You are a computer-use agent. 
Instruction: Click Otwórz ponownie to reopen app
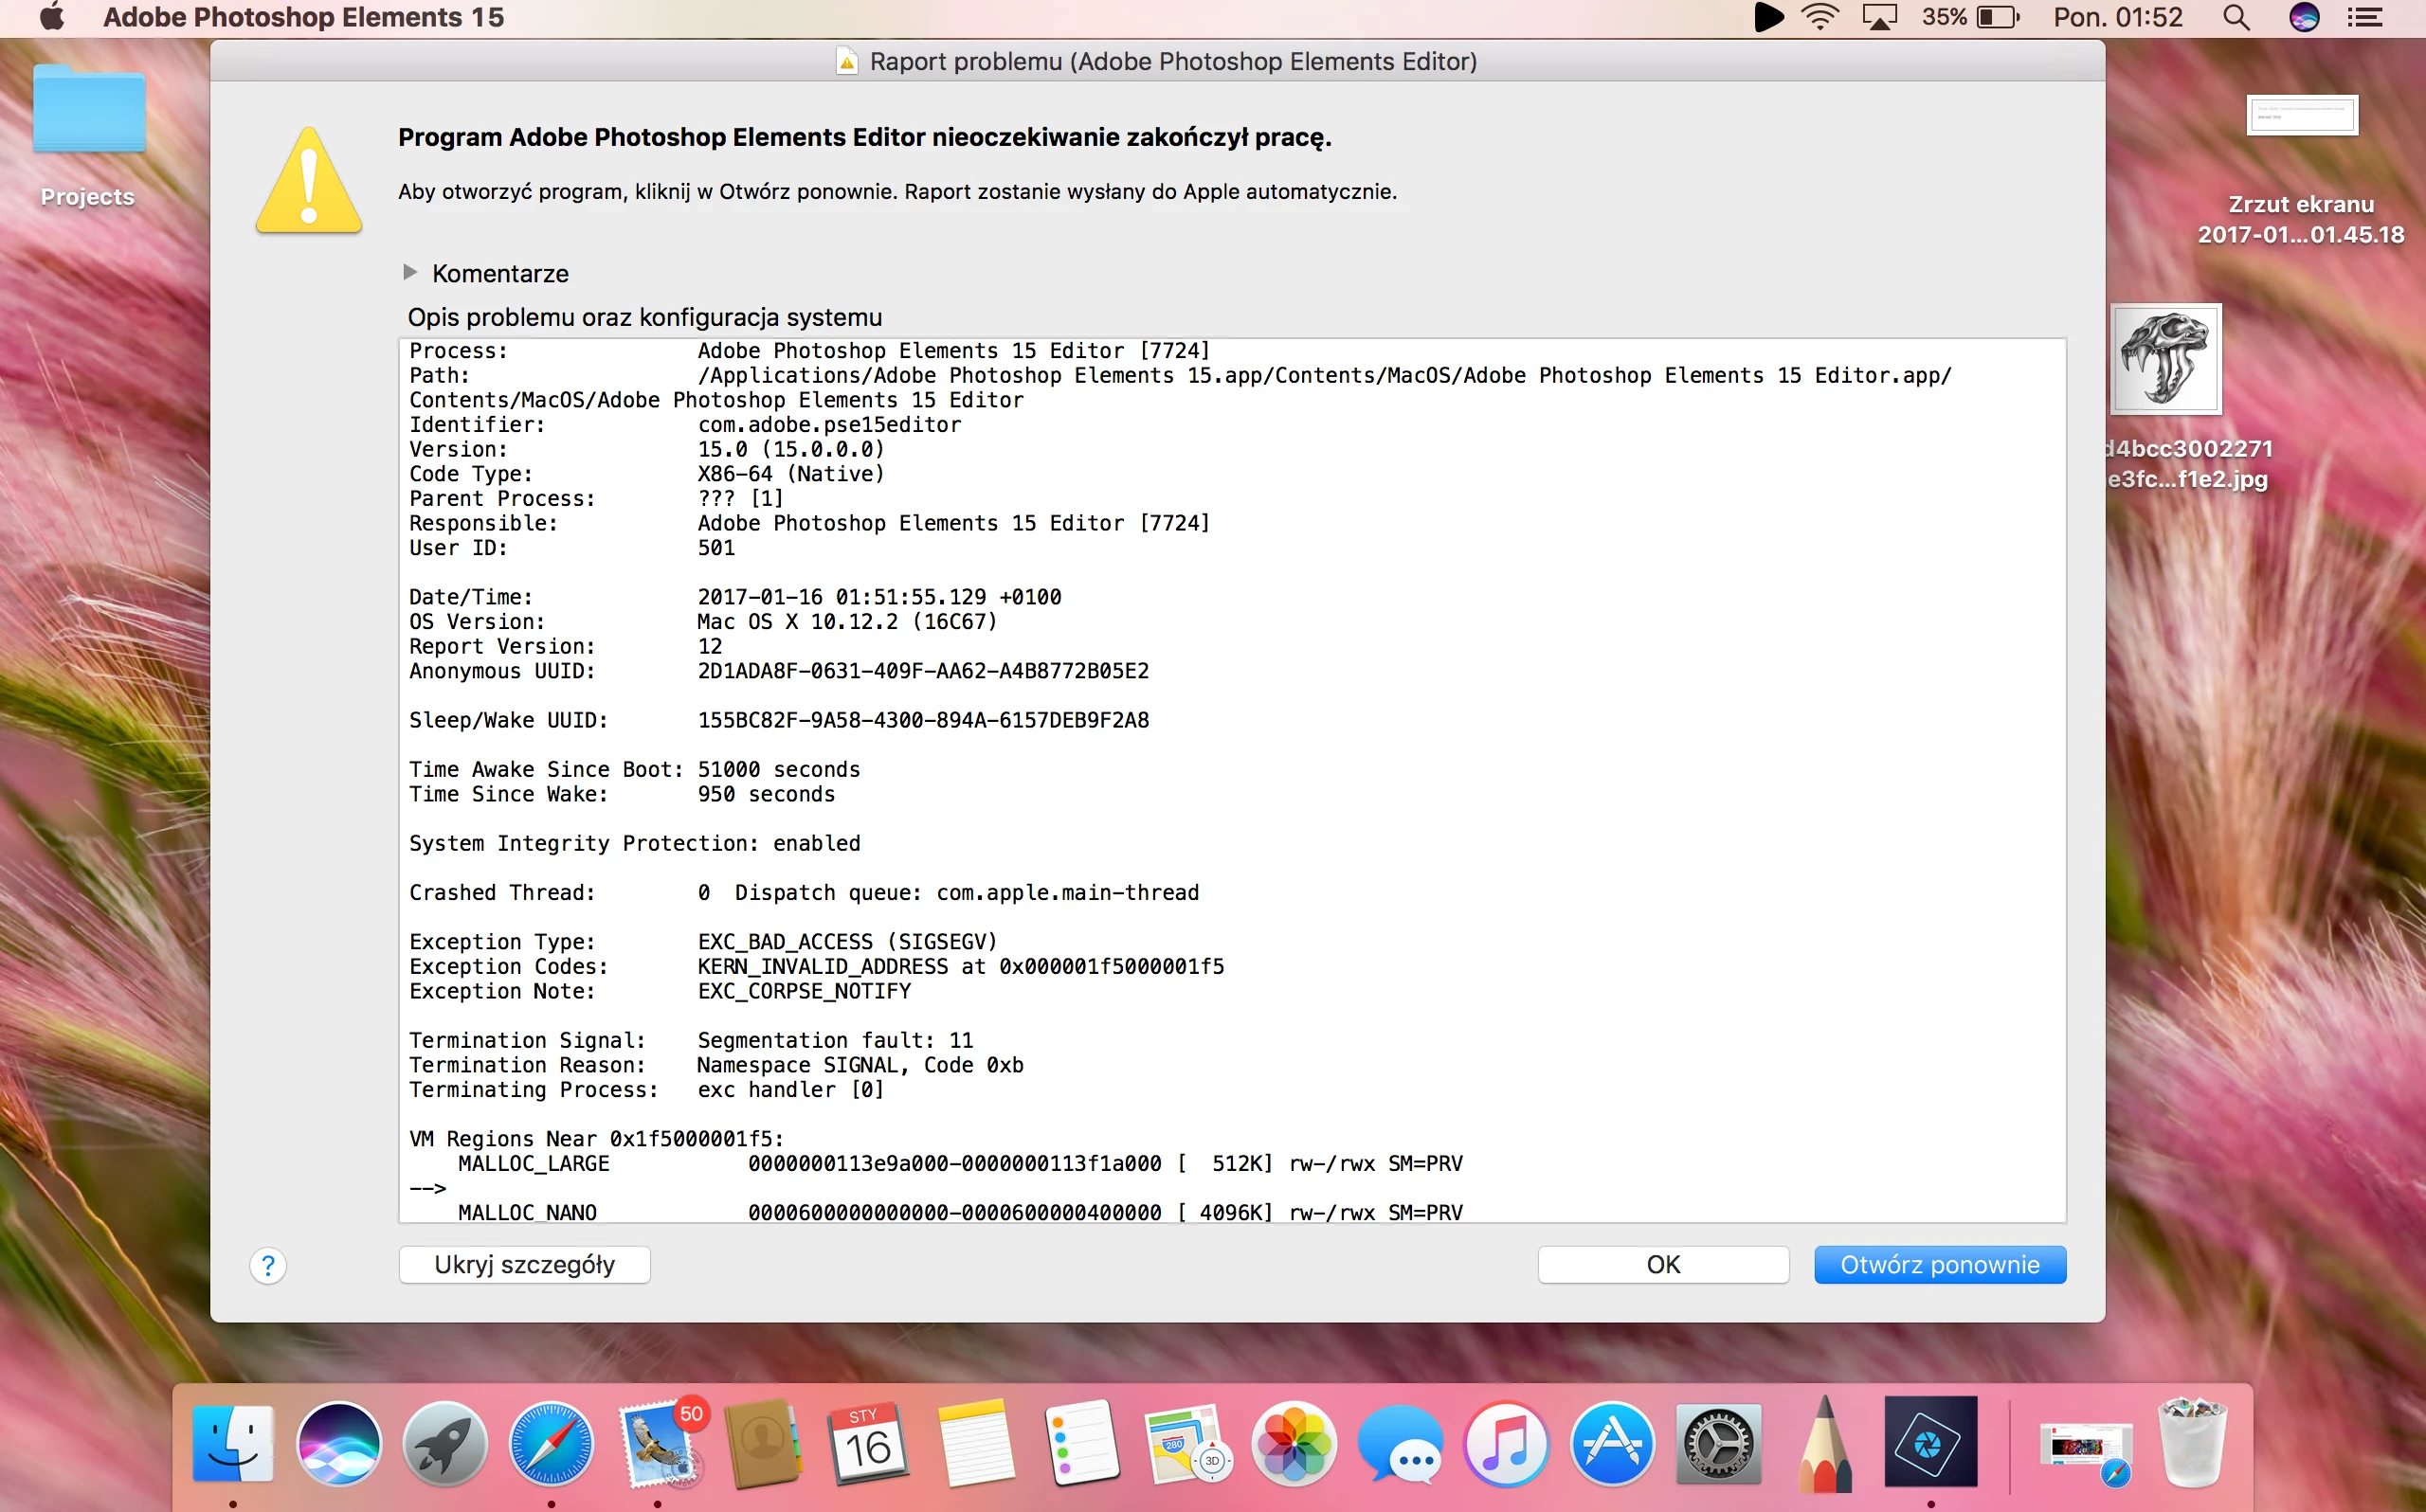pyautogui.click(x=1939, y=1264)
